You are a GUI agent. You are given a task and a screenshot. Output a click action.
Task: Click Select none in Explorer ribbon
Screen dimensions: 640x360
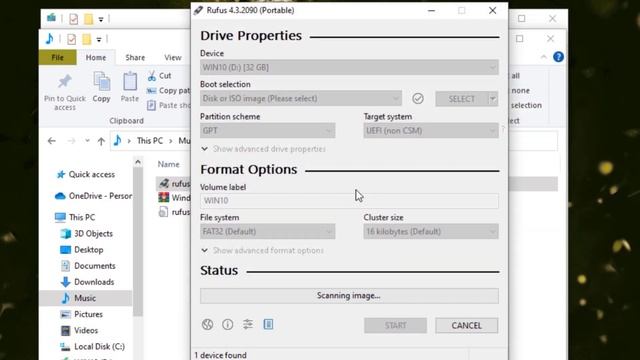point(520,91)
